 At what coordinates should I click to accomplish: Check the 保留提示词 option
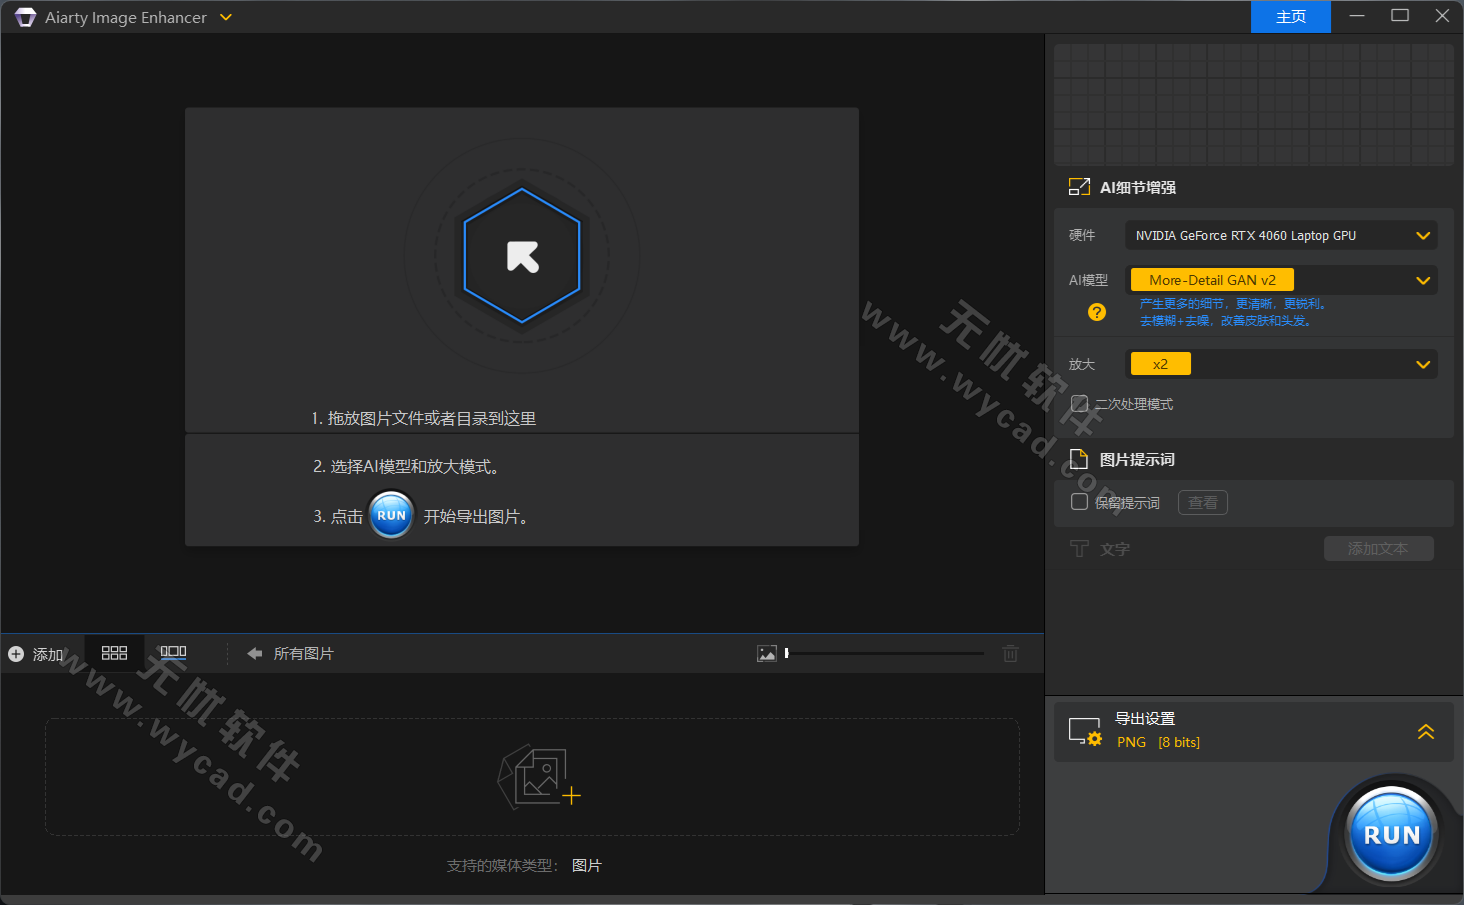click(1079, 502)
